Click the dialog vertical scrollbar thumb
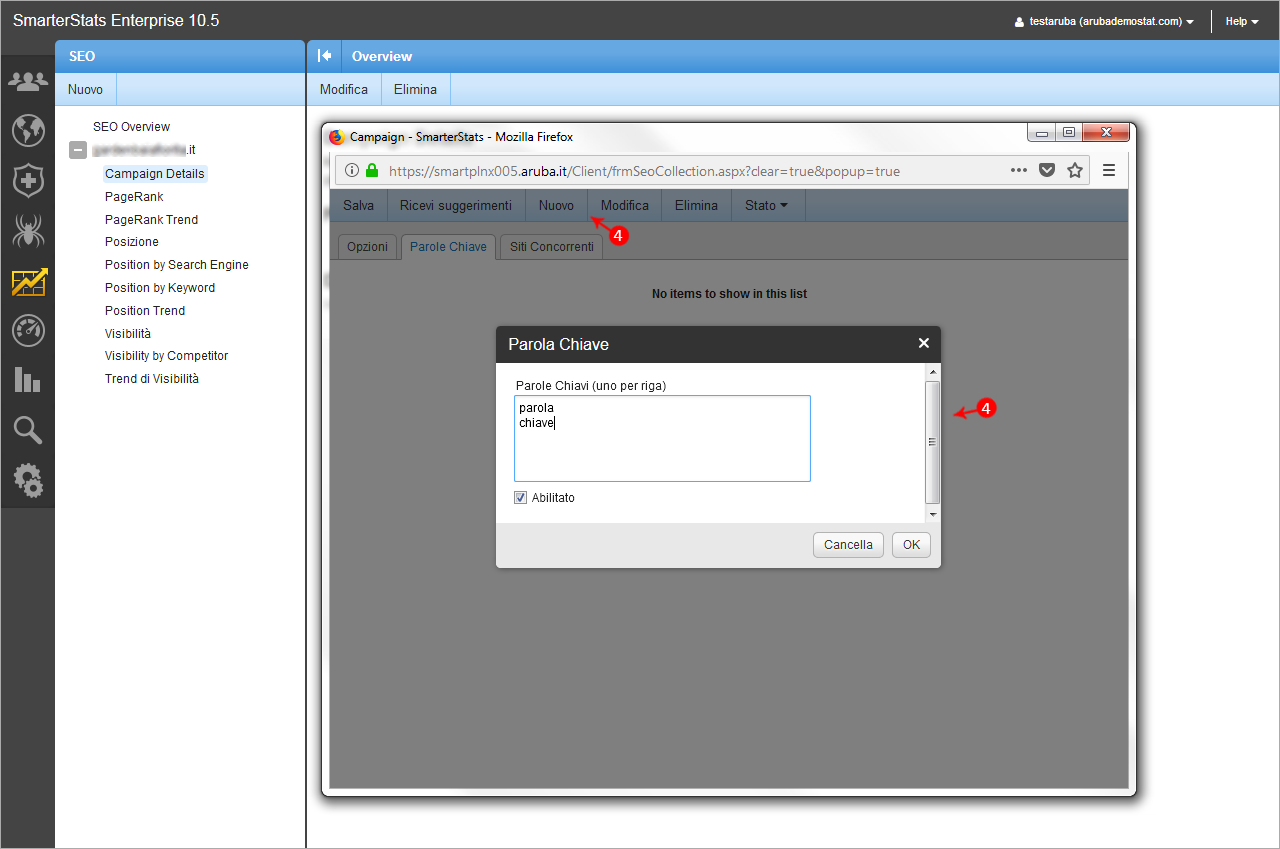Image resolution: width=1280 pixels, height=849 pixels. [932, 442]
